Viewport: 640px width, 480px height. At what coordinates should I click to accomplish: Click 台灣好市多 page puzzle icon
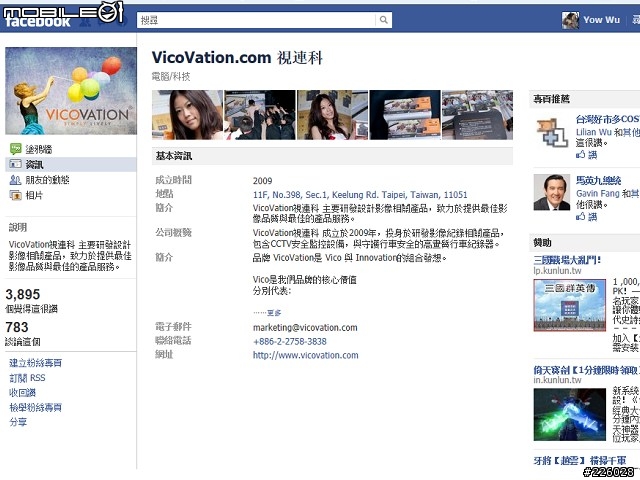tap(552, 133)
